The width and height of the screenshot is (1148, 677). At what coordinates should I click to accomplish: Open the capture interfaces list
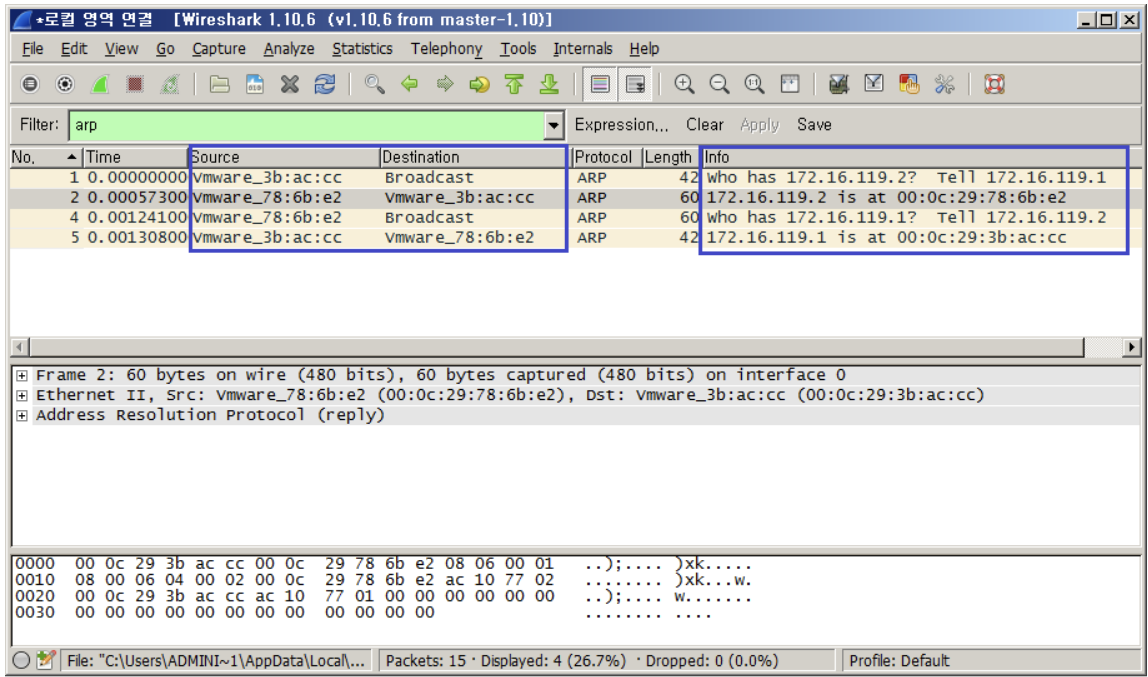point(30,84)
